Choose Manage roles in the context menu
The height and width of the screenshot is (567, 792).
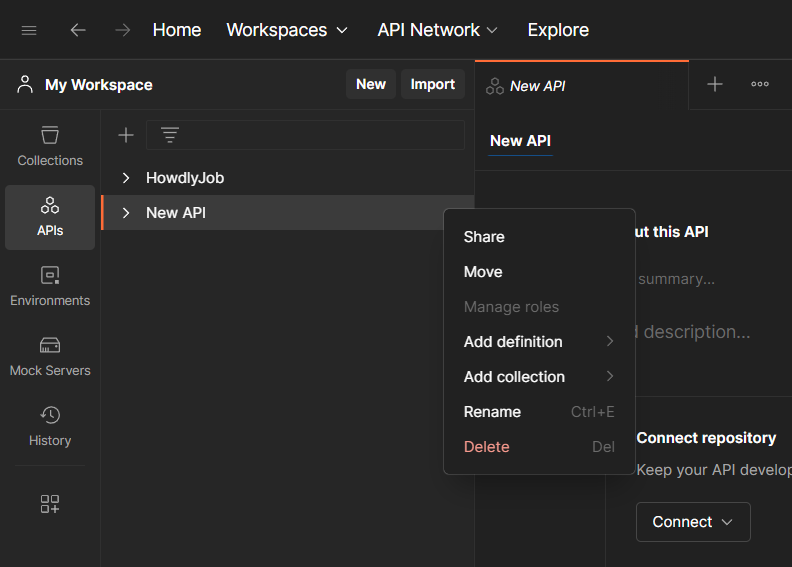click(x=539, y=307)
